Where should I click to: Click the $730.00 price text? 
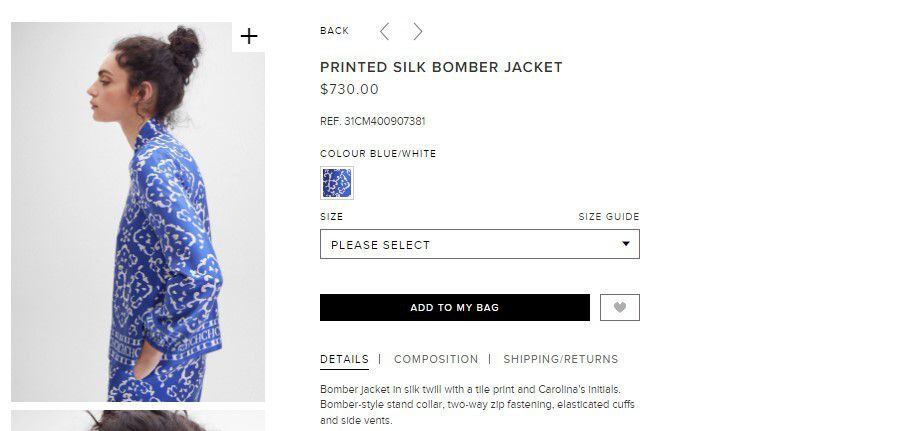349,89
